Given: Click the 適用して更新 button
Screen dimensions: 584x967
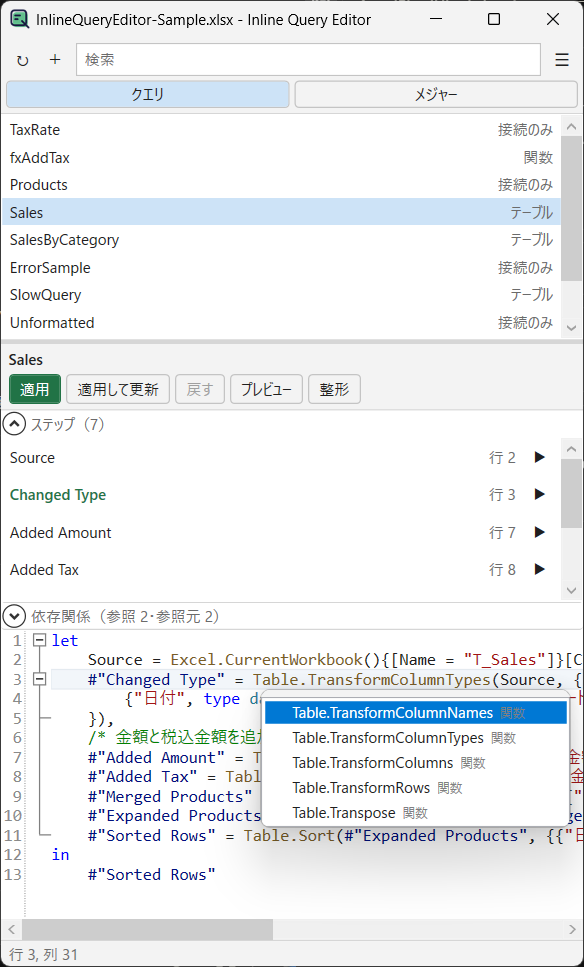Looking at the screenshot, I should (x=118, y=389).
